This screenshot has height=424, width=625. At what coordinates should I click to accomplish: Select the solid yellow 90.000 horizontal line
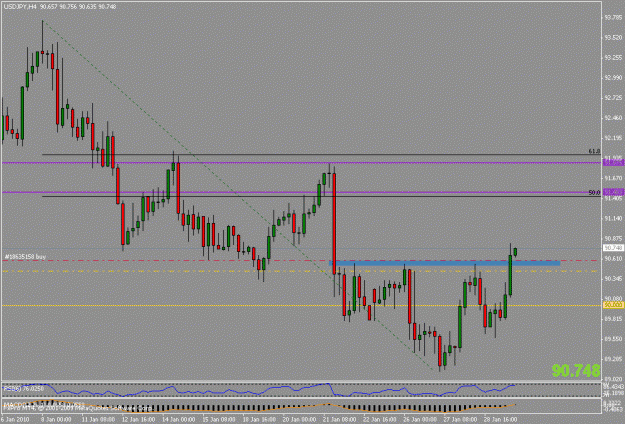pos(301,305)
